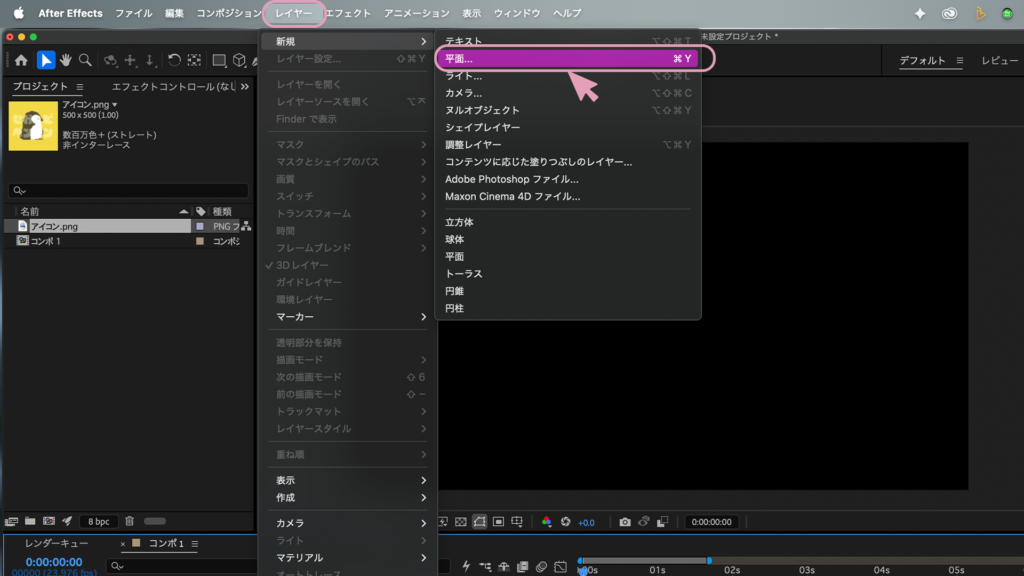Toggle Motion Blur switch in timeline
The height and width of the screenshot is (576, 1024).
pyautogui.click(x=541, y=566)
